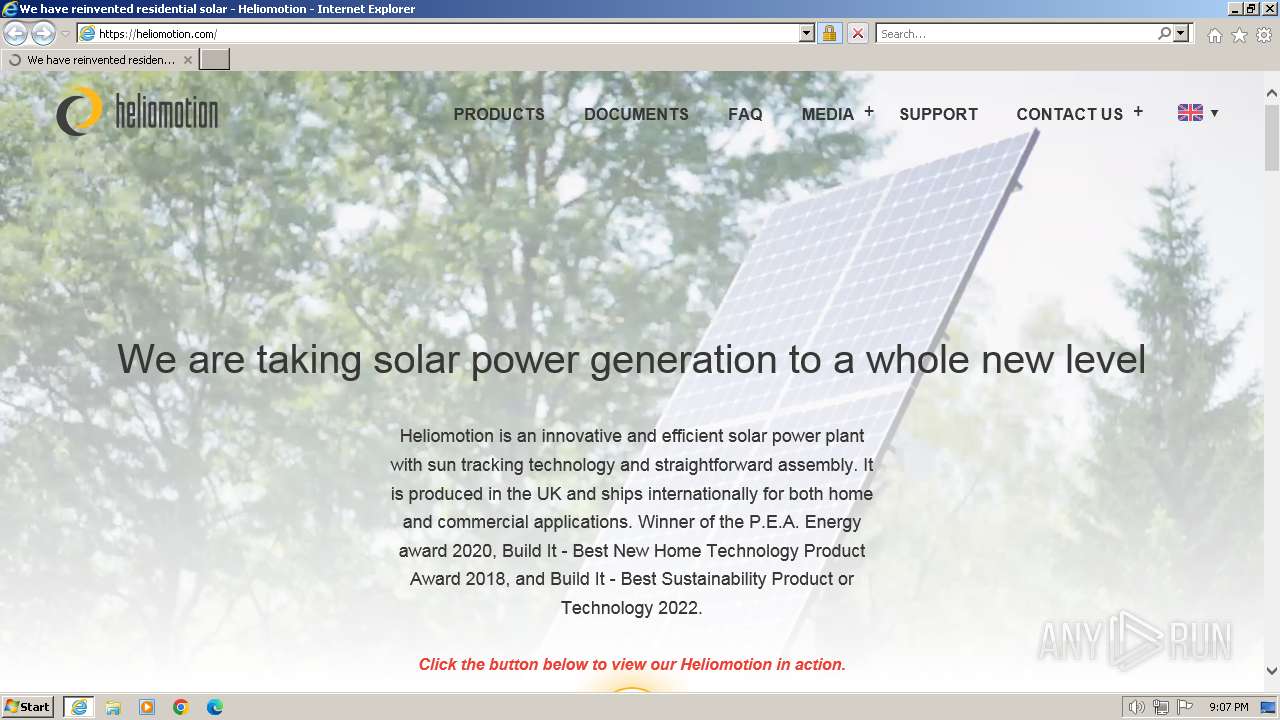The height and width of the screenshot is (720, 1280).
Task: Open File Explorer from the taskbar
Action: (113, 707)
